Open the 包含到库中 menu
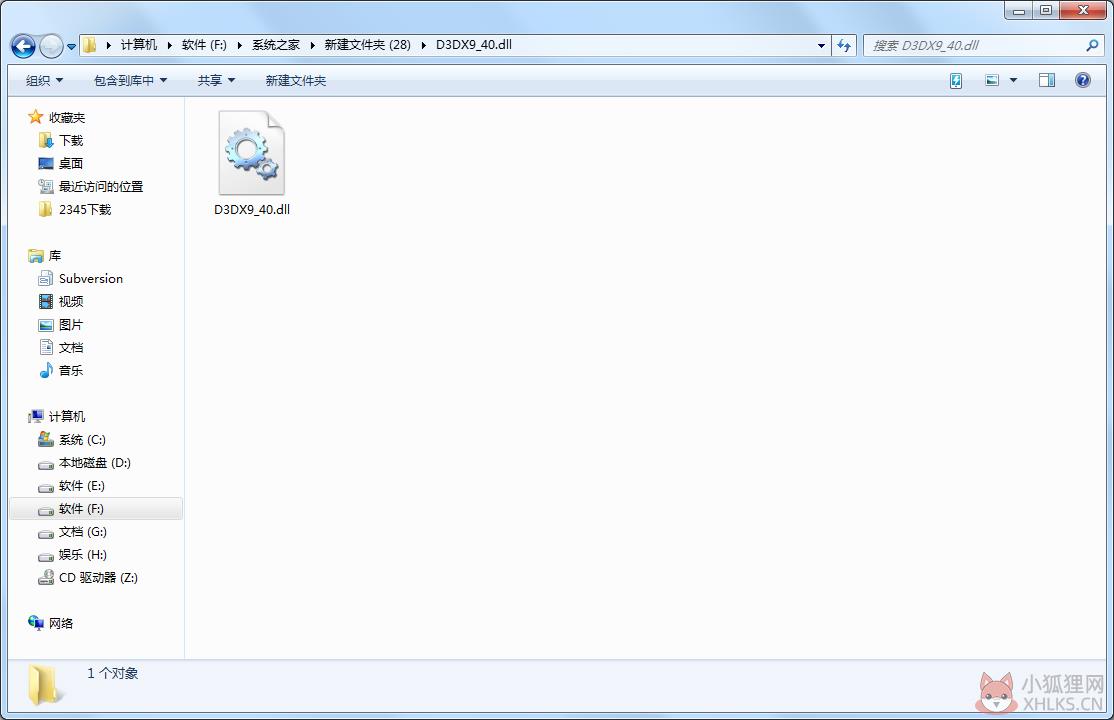This screenshot has width=1114, height=720. point(130,80)
